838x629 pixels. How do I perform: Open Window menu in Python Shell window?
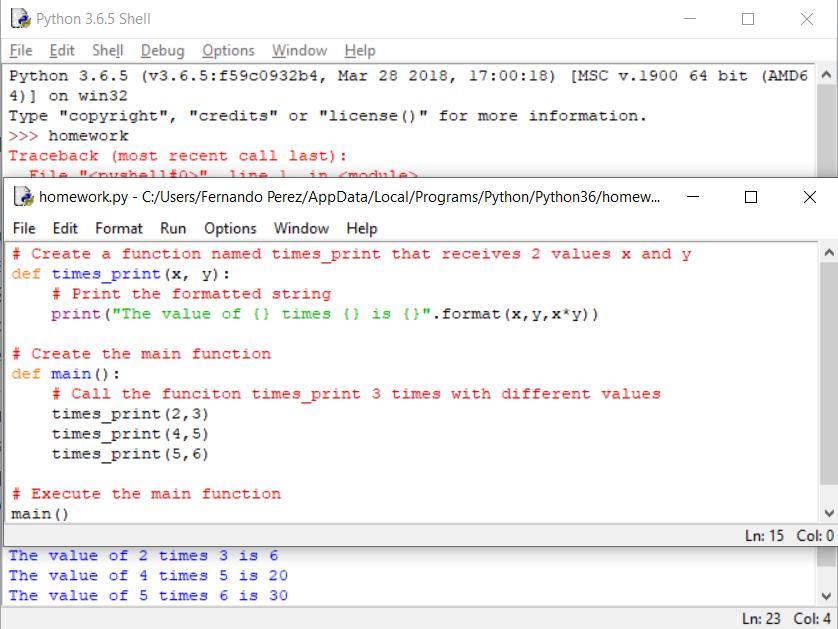(x=299, y=51)
